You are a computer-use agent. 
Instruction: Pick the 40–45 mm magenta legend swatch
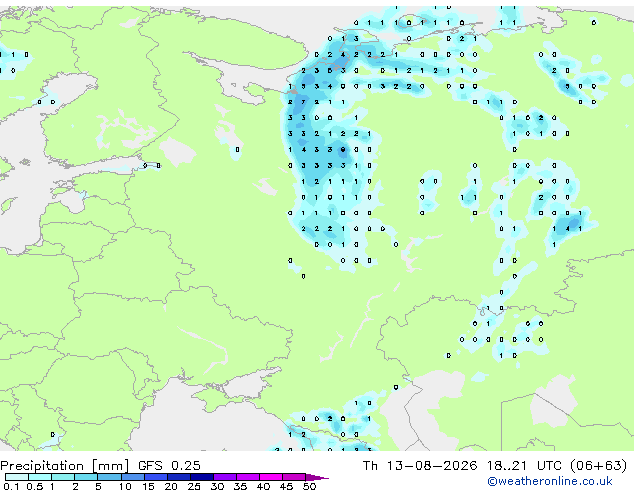(271, 477)
